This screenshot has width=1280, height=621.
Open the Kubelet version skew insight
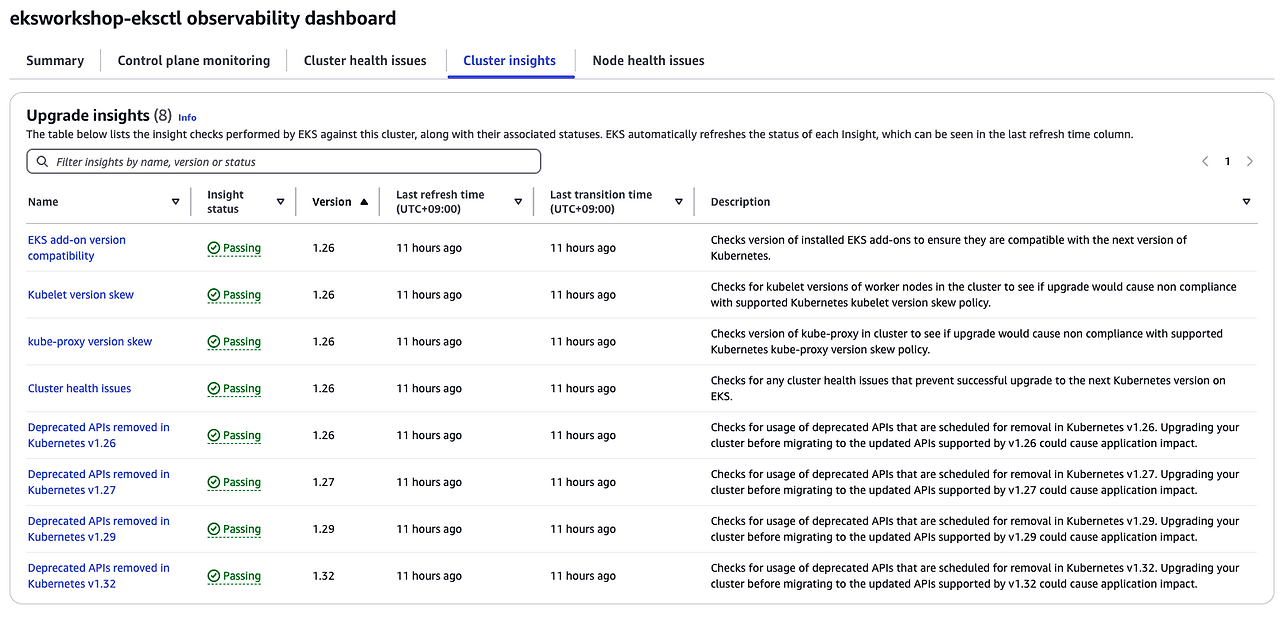(x=81, y=295)
